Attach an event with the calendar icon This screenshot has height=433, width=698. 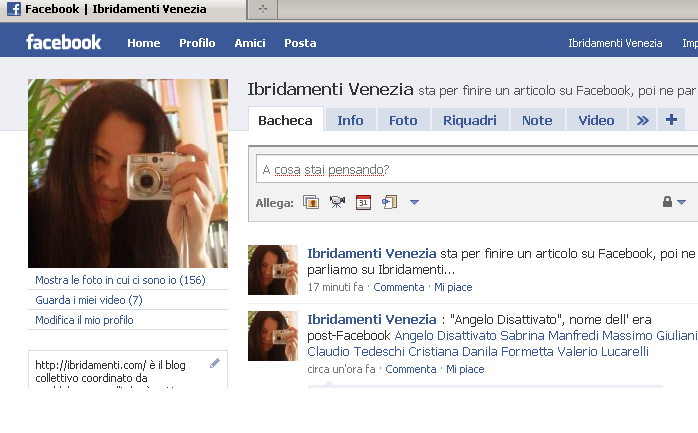(x=363, y=202)
